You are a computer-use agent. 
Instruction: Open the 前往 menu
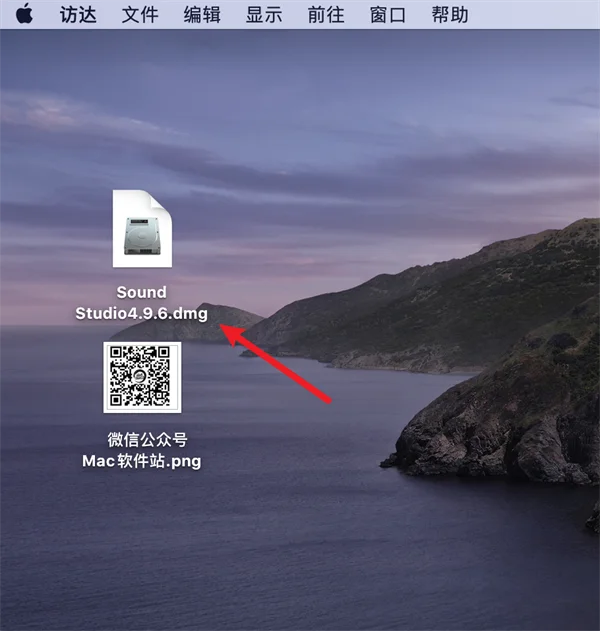coord(326,15)
